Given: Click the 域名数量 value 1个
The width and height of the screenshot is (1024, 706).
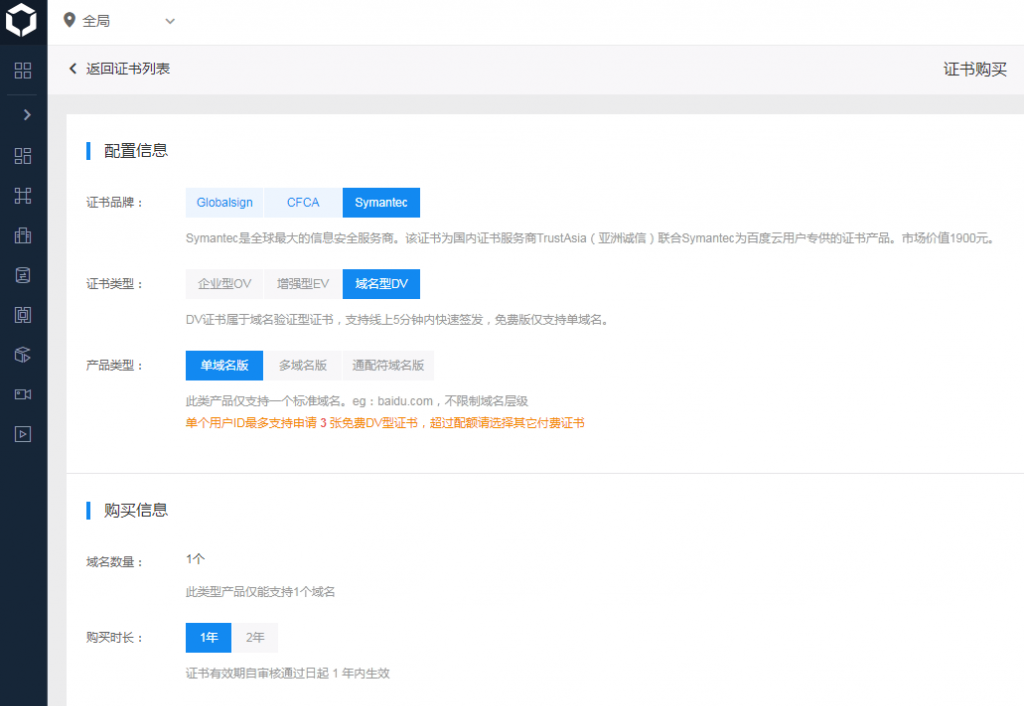Looking at the screenshot, I should coord(195,559).
